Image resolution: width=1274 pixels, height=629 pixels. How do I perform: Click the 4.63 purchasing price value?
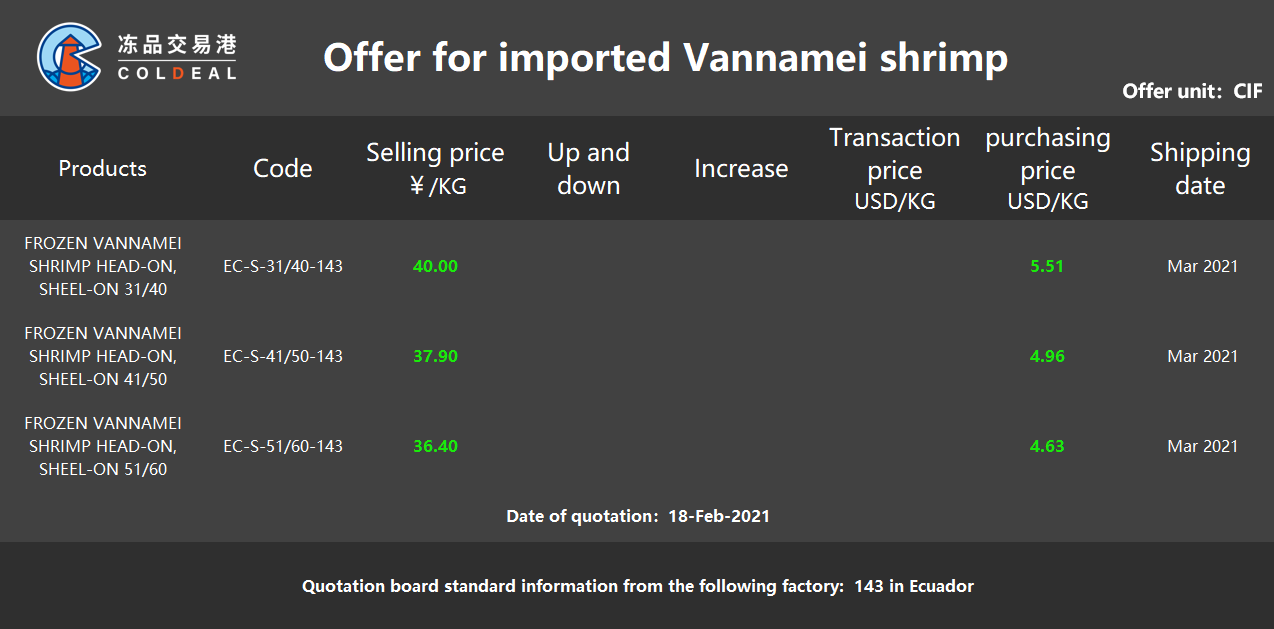click(1047, 446)
